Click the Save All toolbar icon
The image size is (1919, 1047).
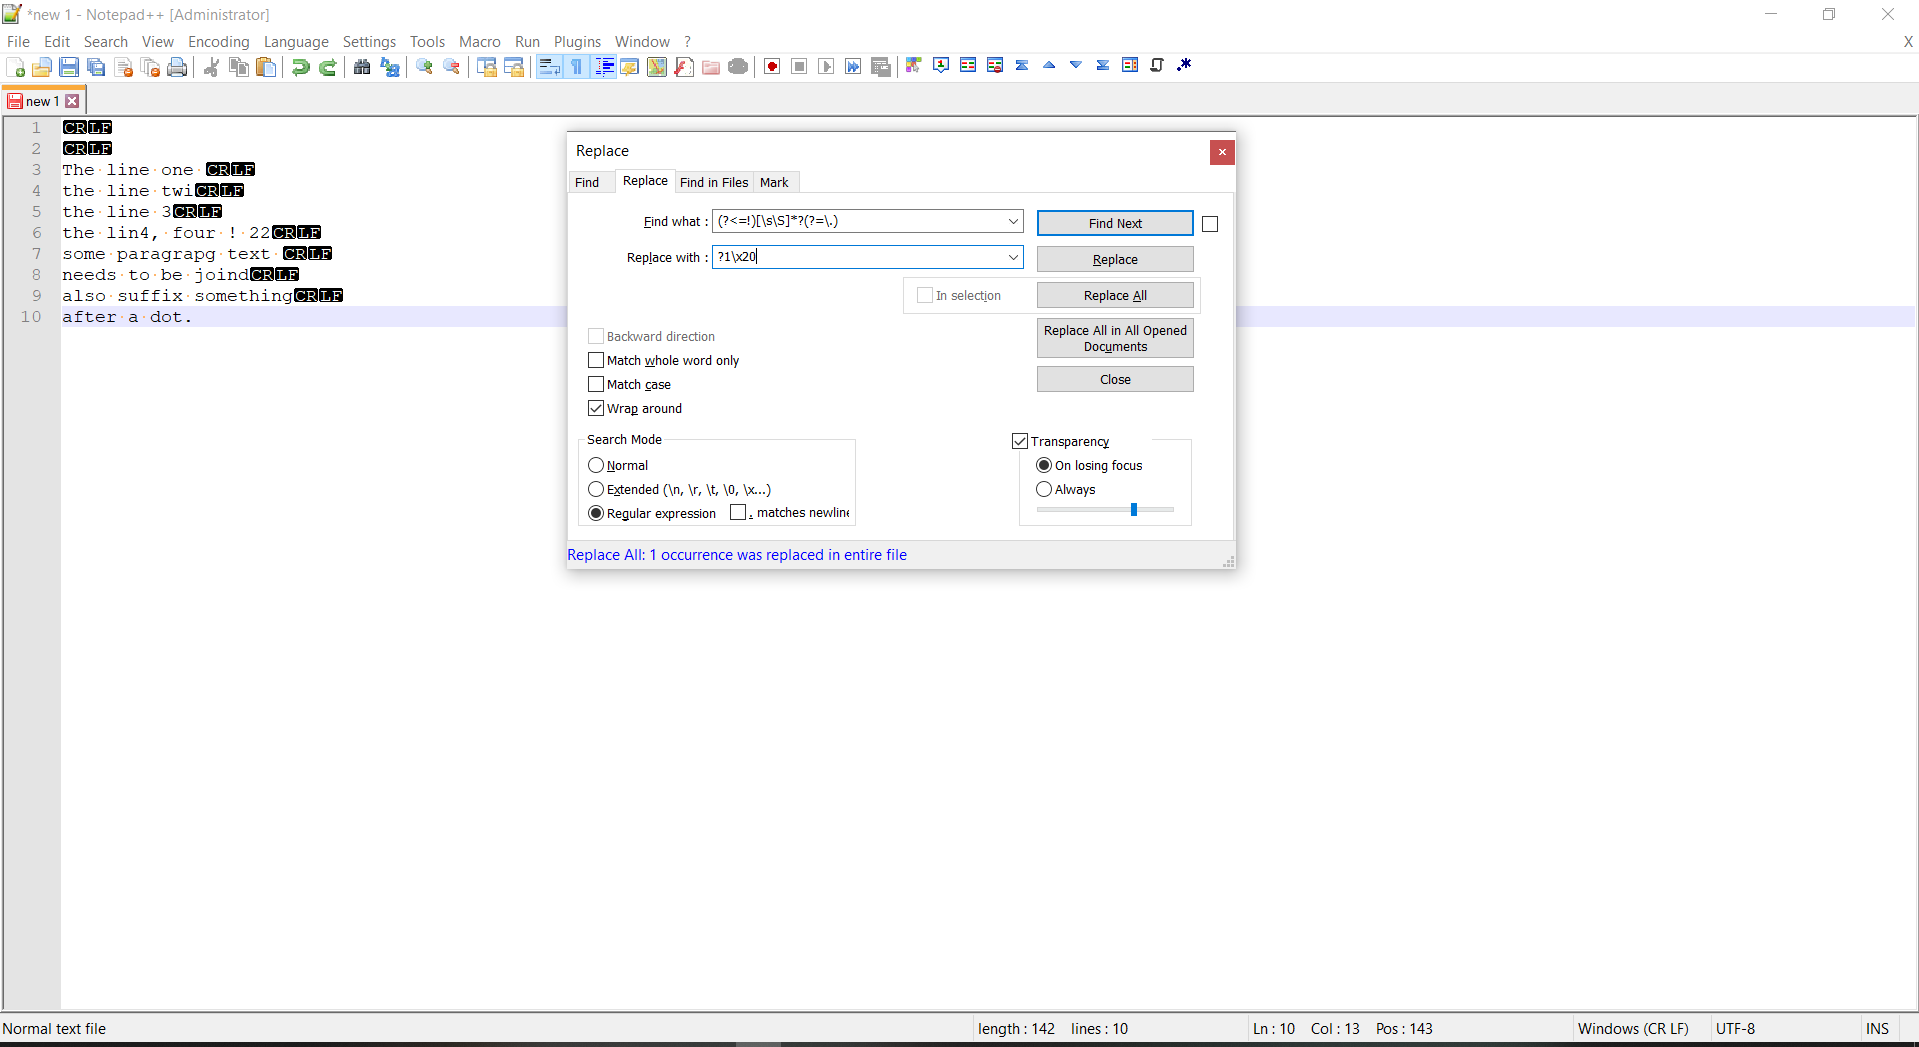pyautogui.click(x=96, y=67)
